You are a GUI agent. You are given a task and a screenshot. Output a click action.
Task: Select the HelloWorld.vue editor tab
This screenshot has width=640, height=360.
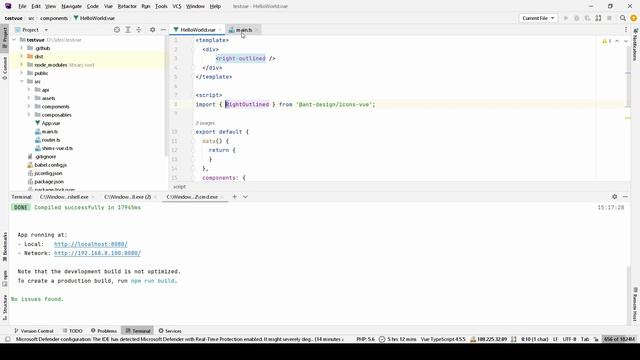click(198, 30)
